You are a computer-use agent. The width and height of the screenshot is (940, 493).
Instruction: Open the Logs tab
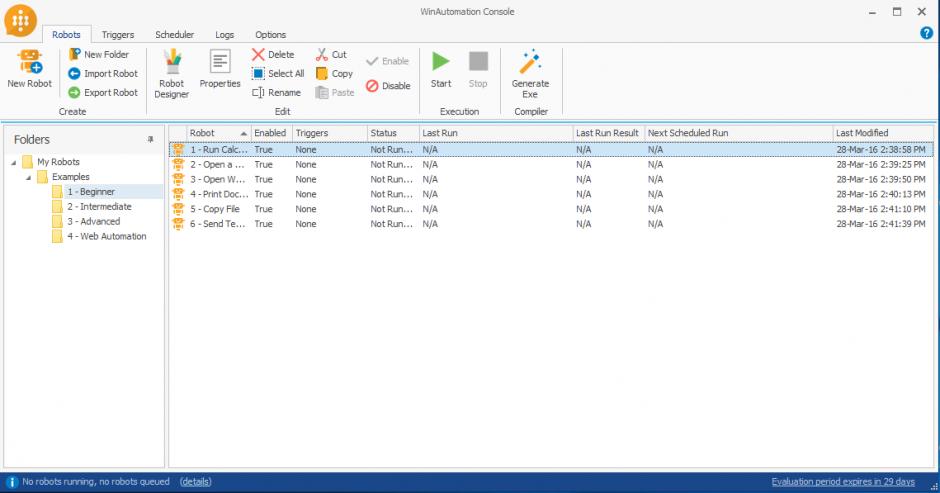point(225,35)
